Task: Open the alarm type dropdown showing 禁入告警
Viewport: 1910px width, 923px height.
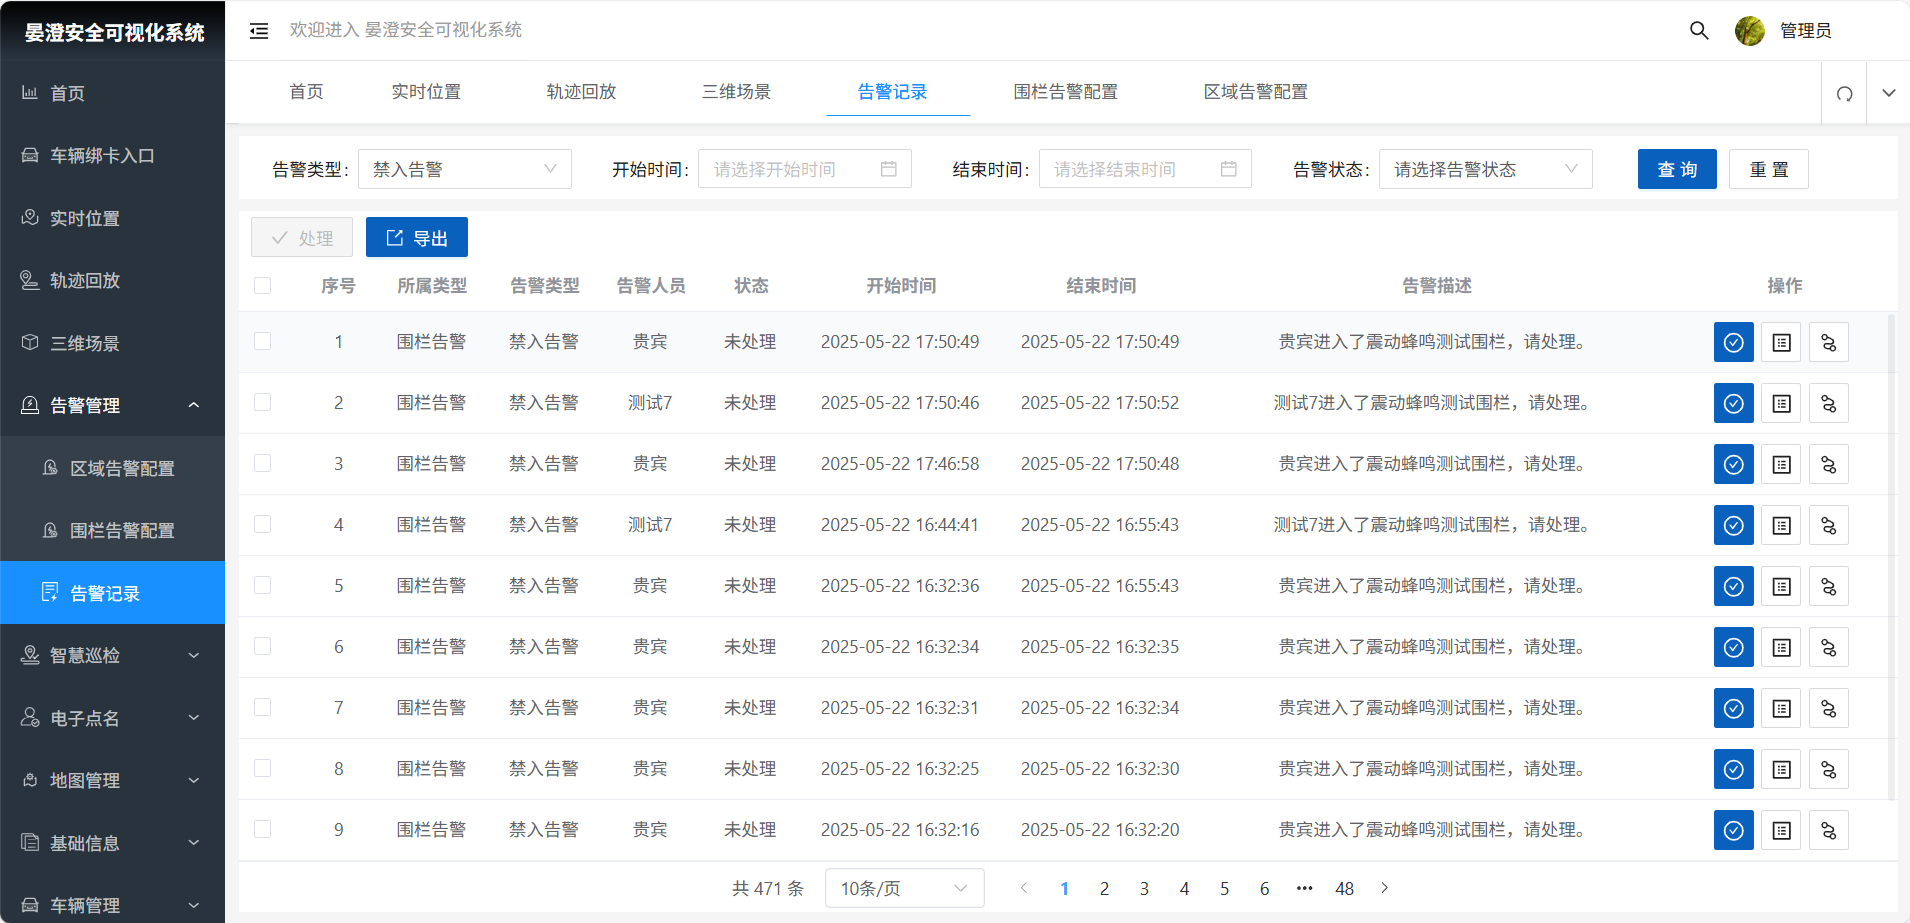Action: pos(464,169)
